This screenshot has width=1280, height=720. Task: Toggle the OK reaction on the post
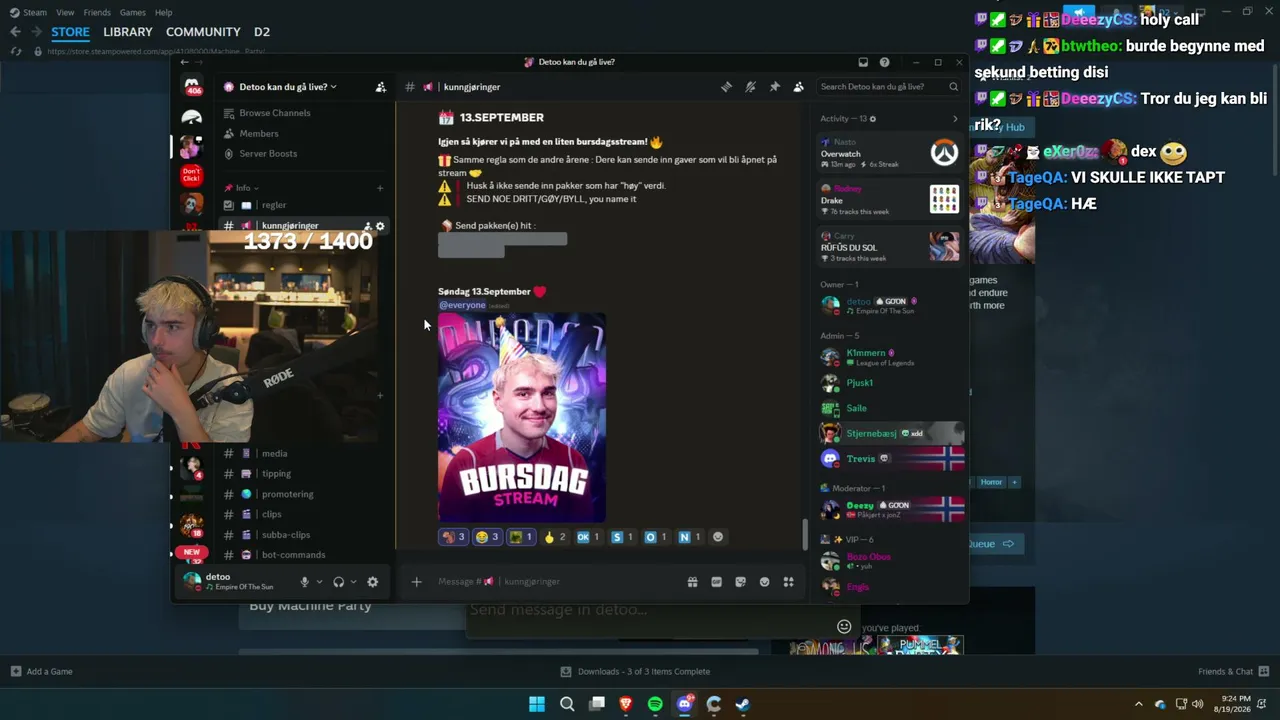[588, 537]
